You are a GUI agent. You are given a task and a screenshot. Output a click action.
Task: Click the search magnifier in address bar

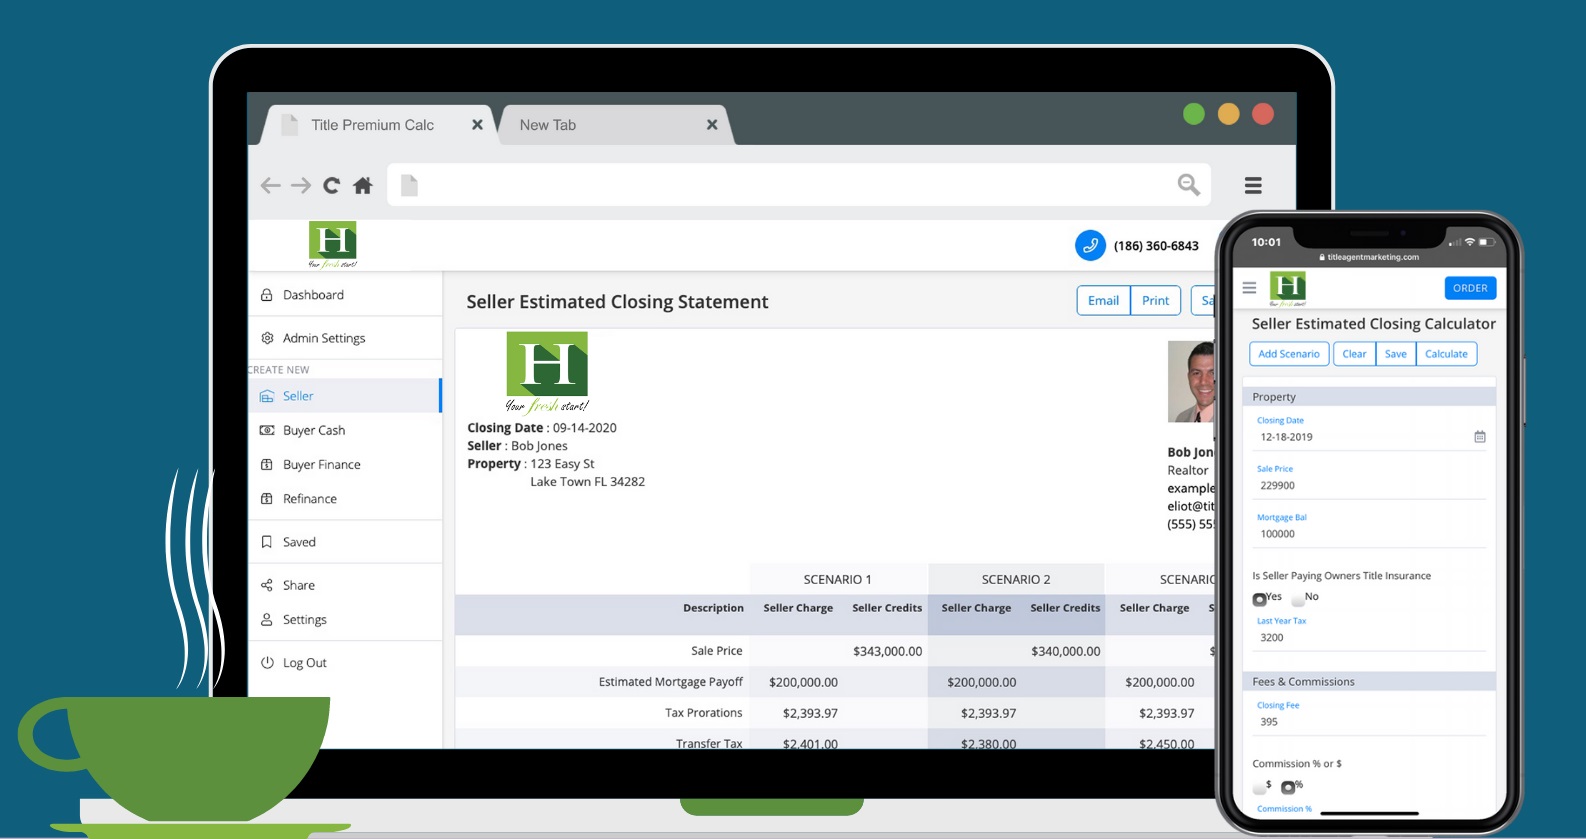1188,184
